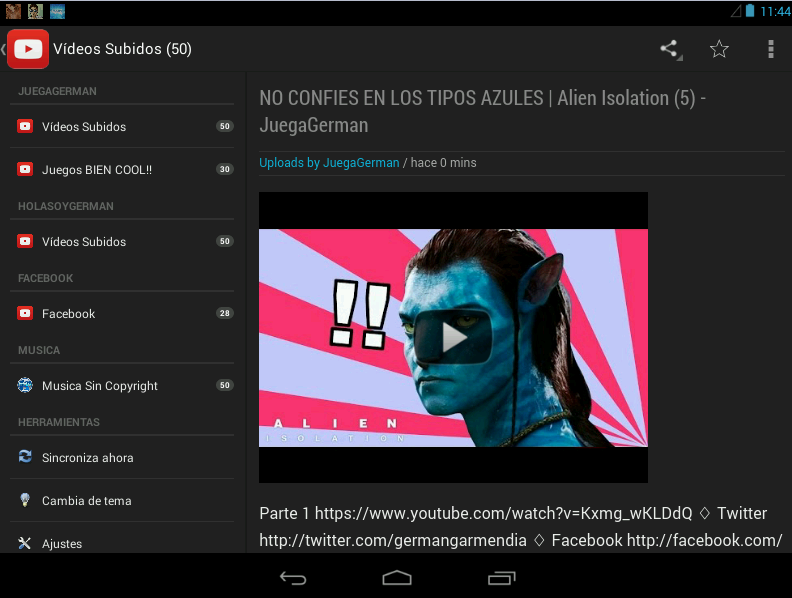Tap the Android home navigation button
The height and width of the screenshot is (598, 792).
coord(397,578)
